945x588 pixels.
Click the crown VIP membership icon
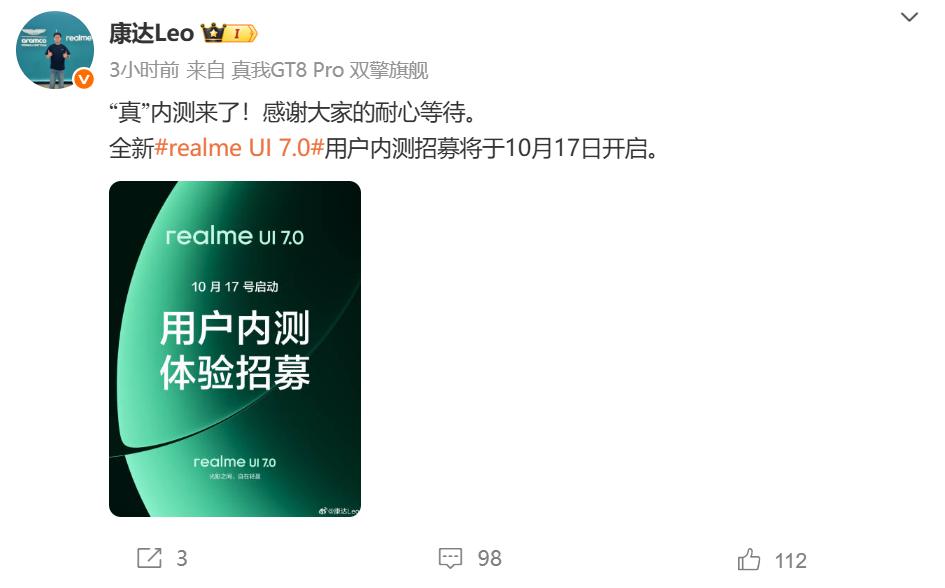(x=213, y=33)
